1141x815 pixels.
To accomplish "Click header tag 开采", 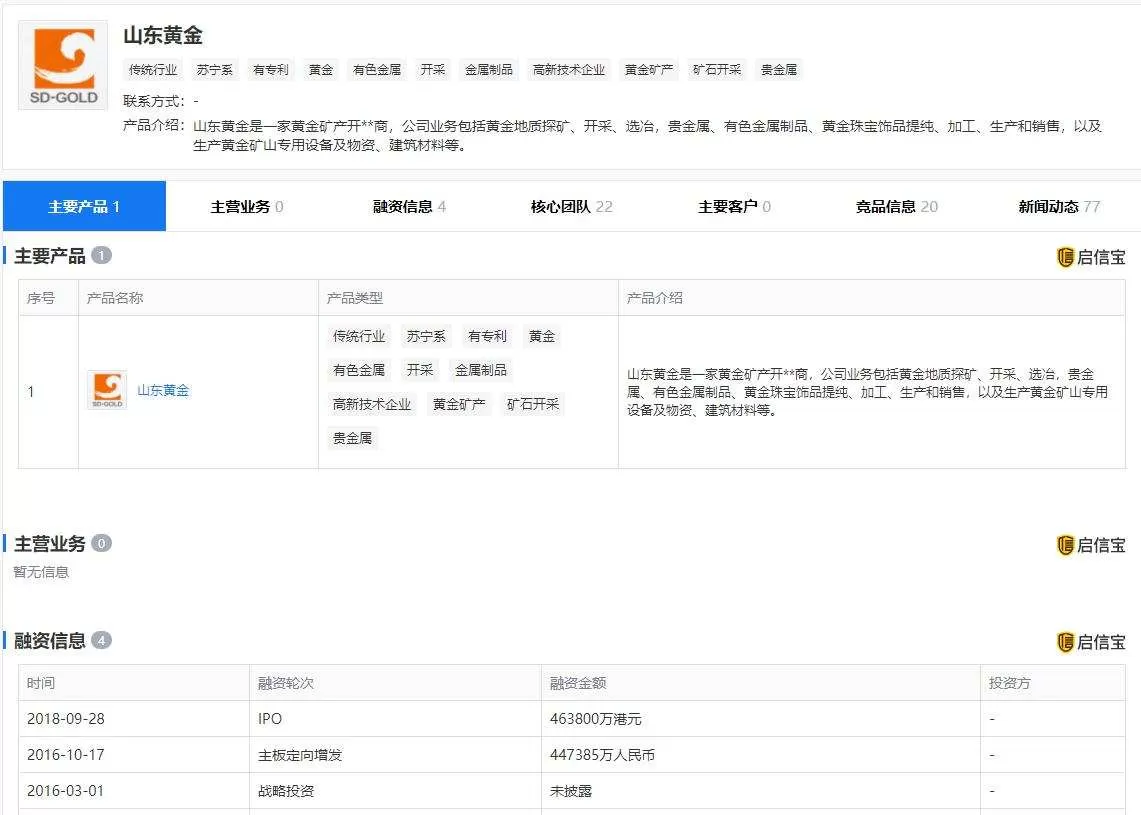I will click(432, 70).
